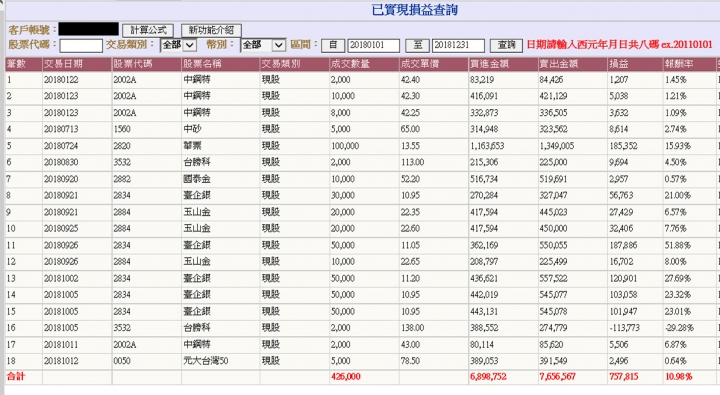720x395 pixels.
Task: Click price cell 113.00
Action: tap(412, 163)
